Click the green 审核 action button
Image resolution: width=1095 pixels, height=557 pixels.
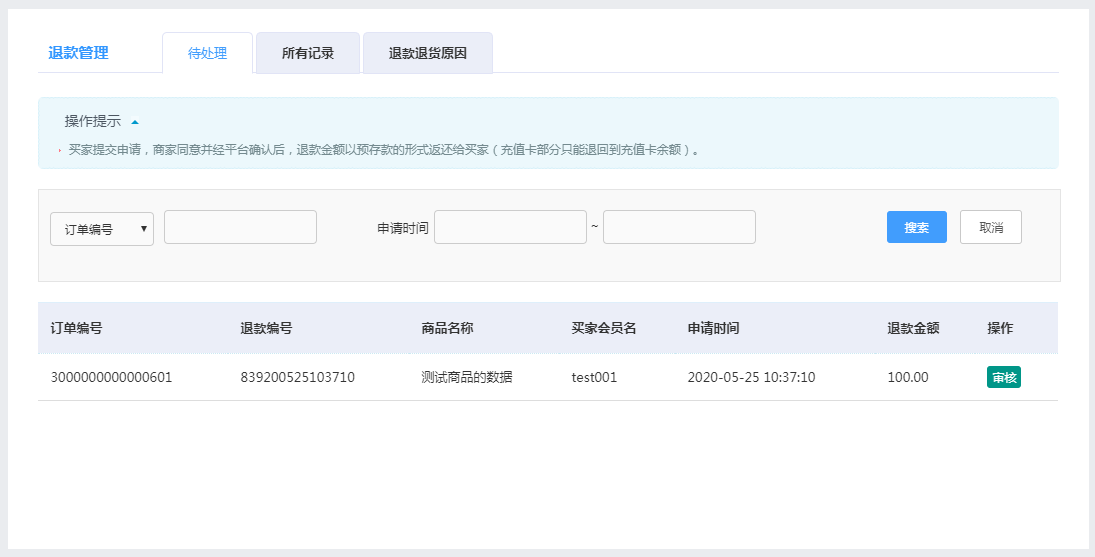coord(1003,377)
